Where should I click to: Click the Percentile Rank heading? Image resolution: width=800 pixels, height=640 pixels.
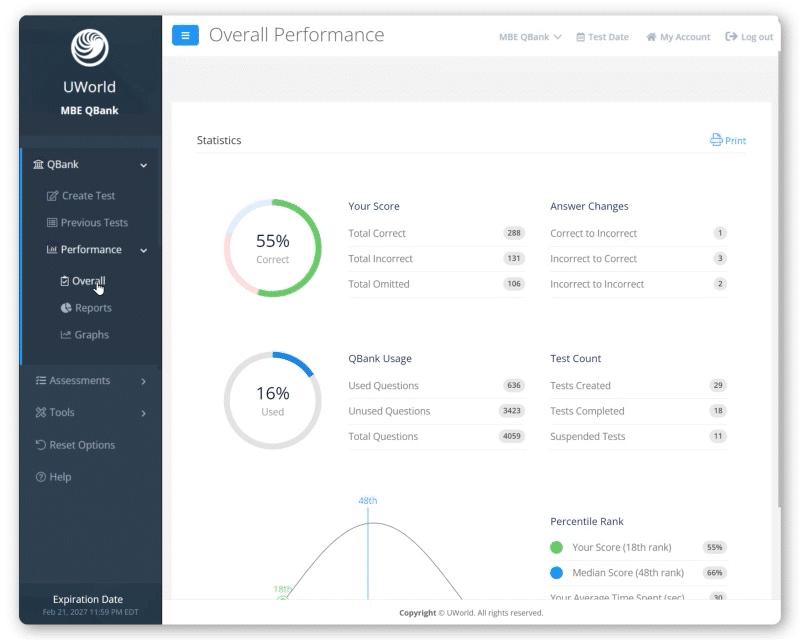coord(587,522)
